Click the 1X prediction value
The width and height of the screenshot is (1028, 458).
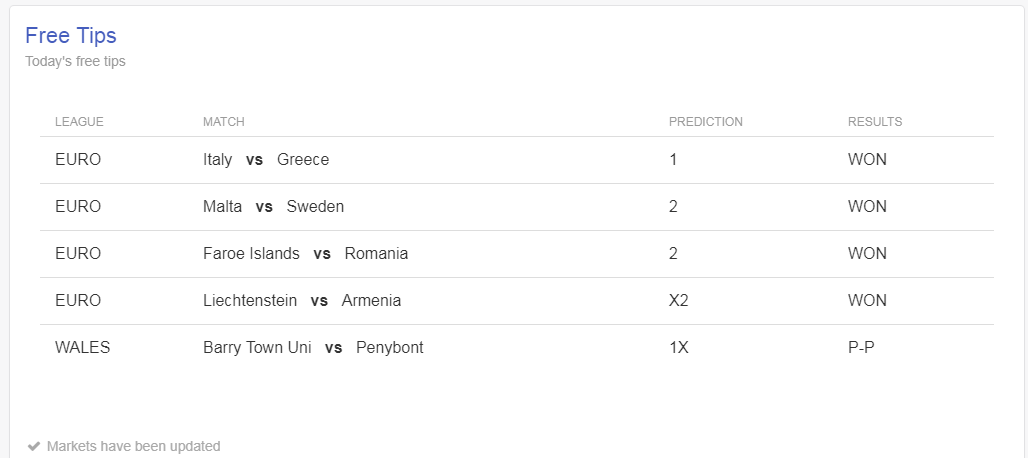click(679, 348)
